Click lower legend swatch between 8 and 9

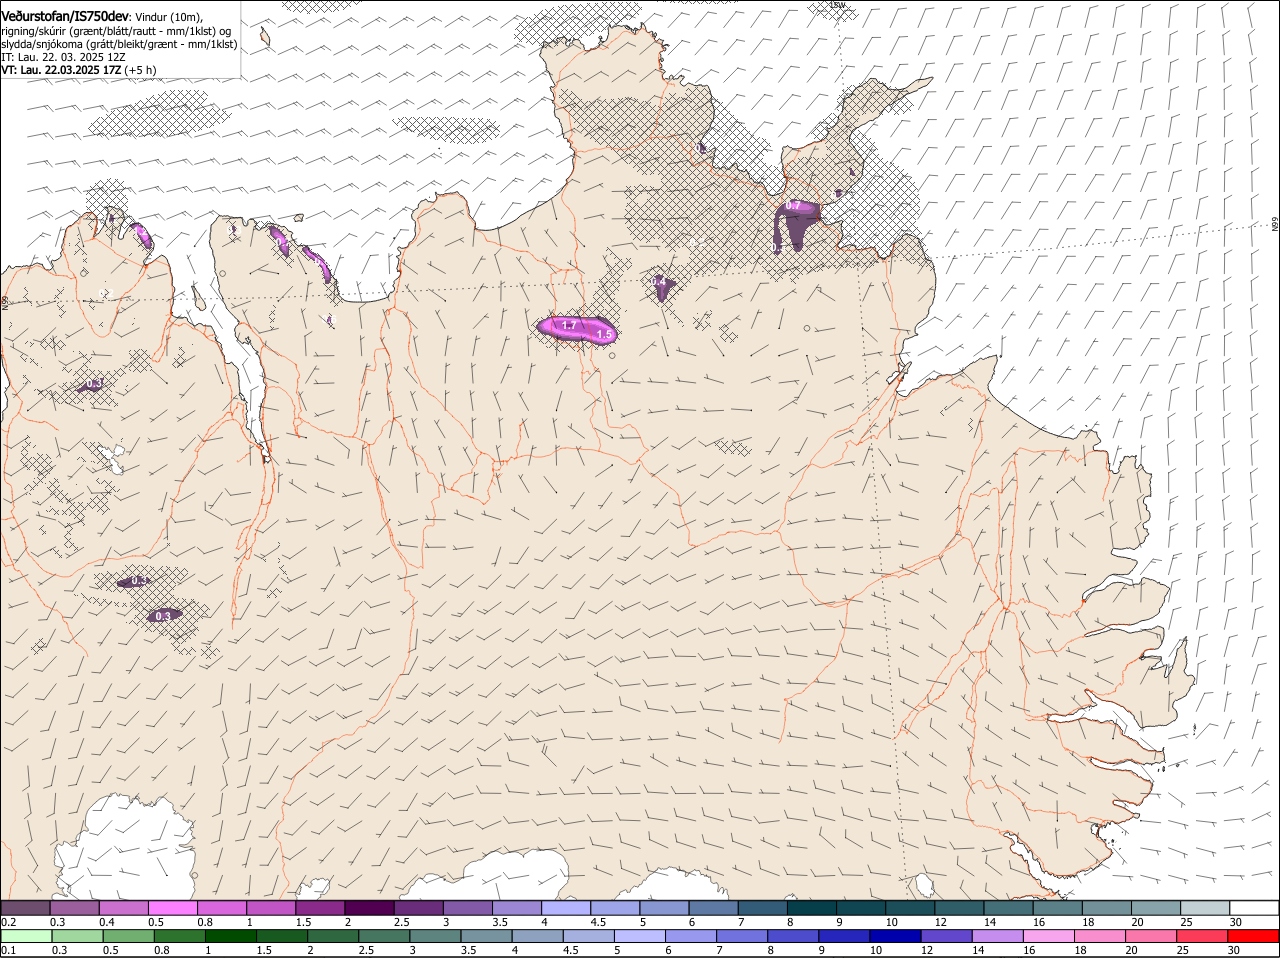click(793, 936)
